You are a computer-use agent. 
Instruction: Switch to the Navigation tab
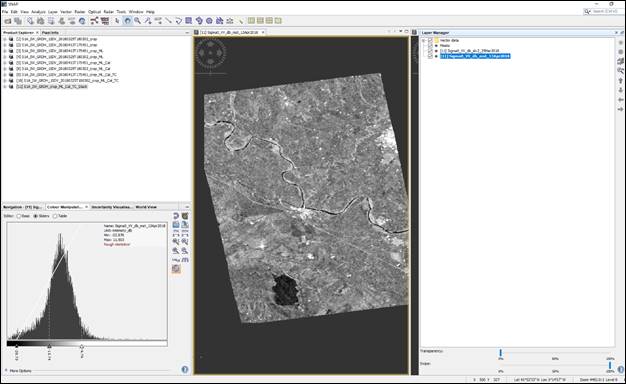tap(22, 207)
